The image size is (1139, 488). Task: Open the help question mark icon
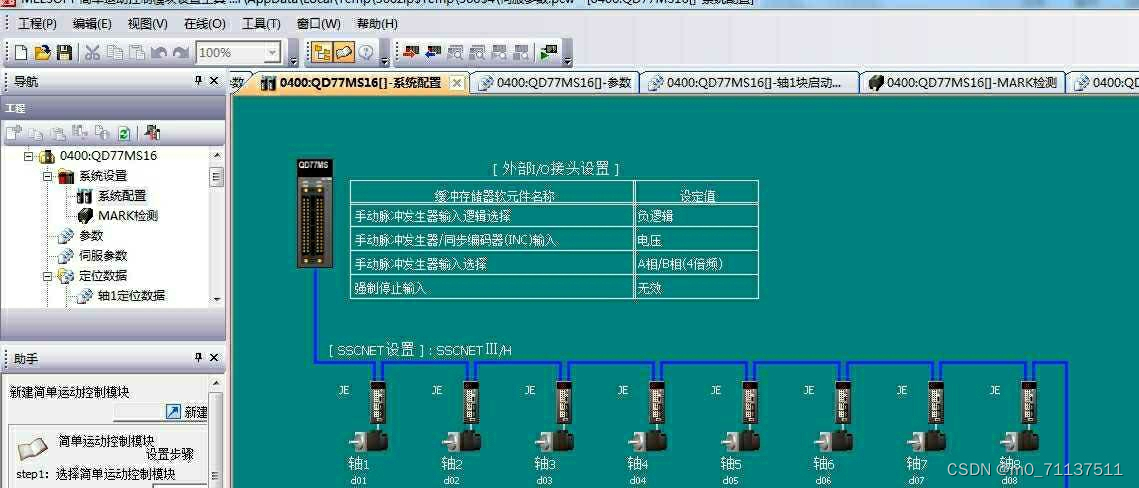[365, 52]
